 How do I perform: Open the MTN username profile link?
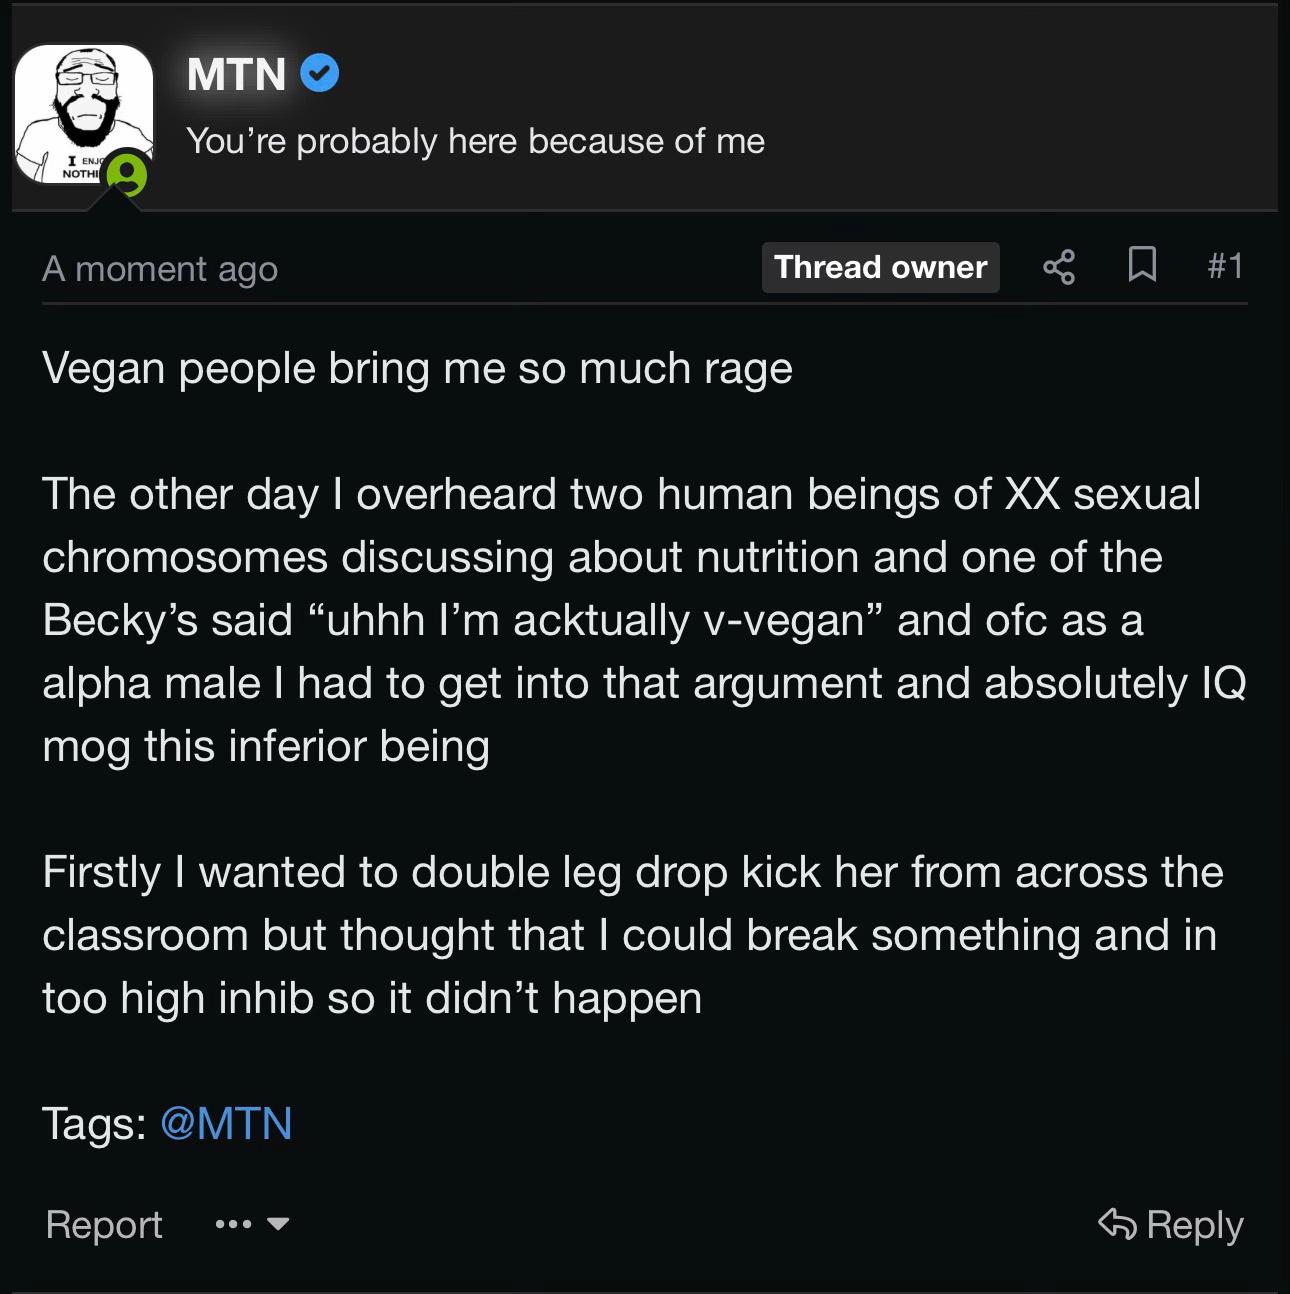tap(236, 74)
